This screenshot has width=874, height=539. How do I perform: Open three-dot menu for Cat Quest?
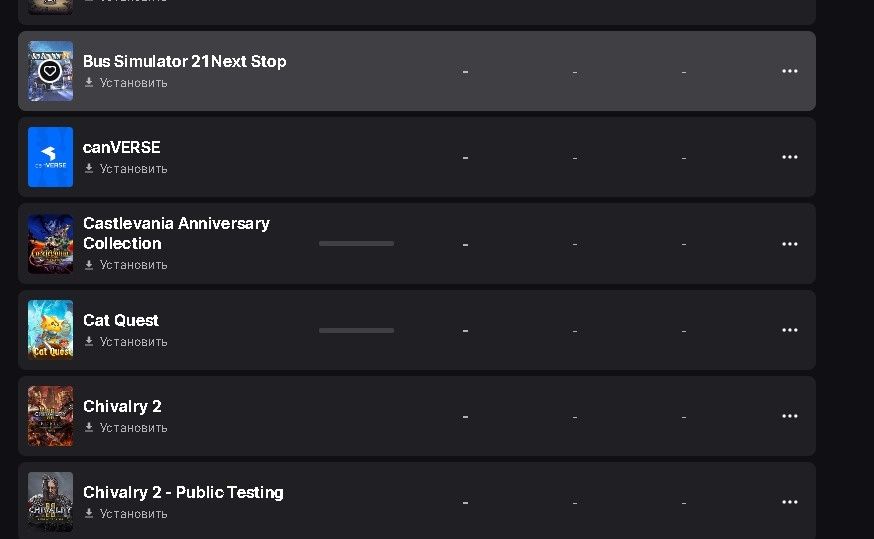pos(789,330)
